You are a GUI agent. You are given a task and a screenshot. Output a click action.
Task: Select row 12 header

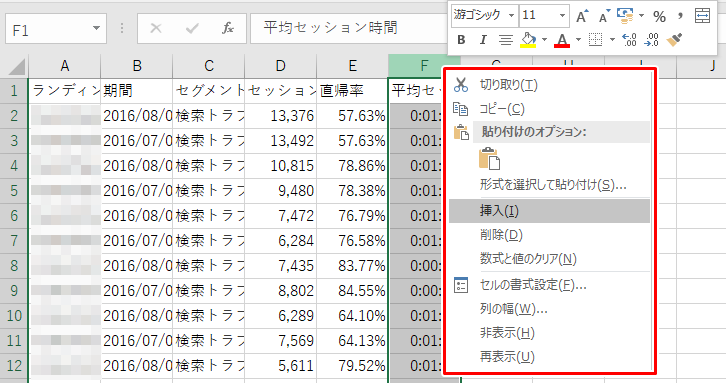click(14, 365)
